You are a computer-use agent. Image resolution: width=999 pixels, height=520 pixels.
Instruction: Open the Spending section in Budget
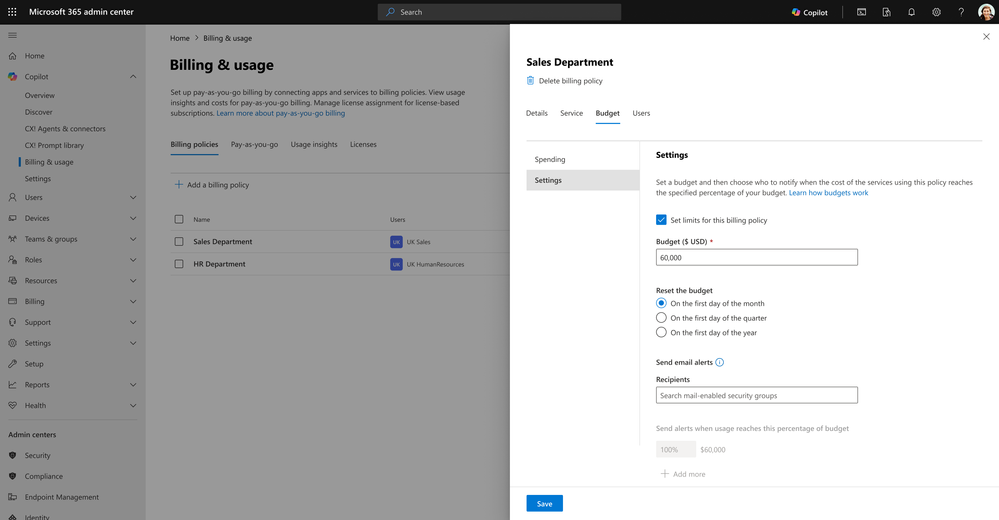[550, 160]
